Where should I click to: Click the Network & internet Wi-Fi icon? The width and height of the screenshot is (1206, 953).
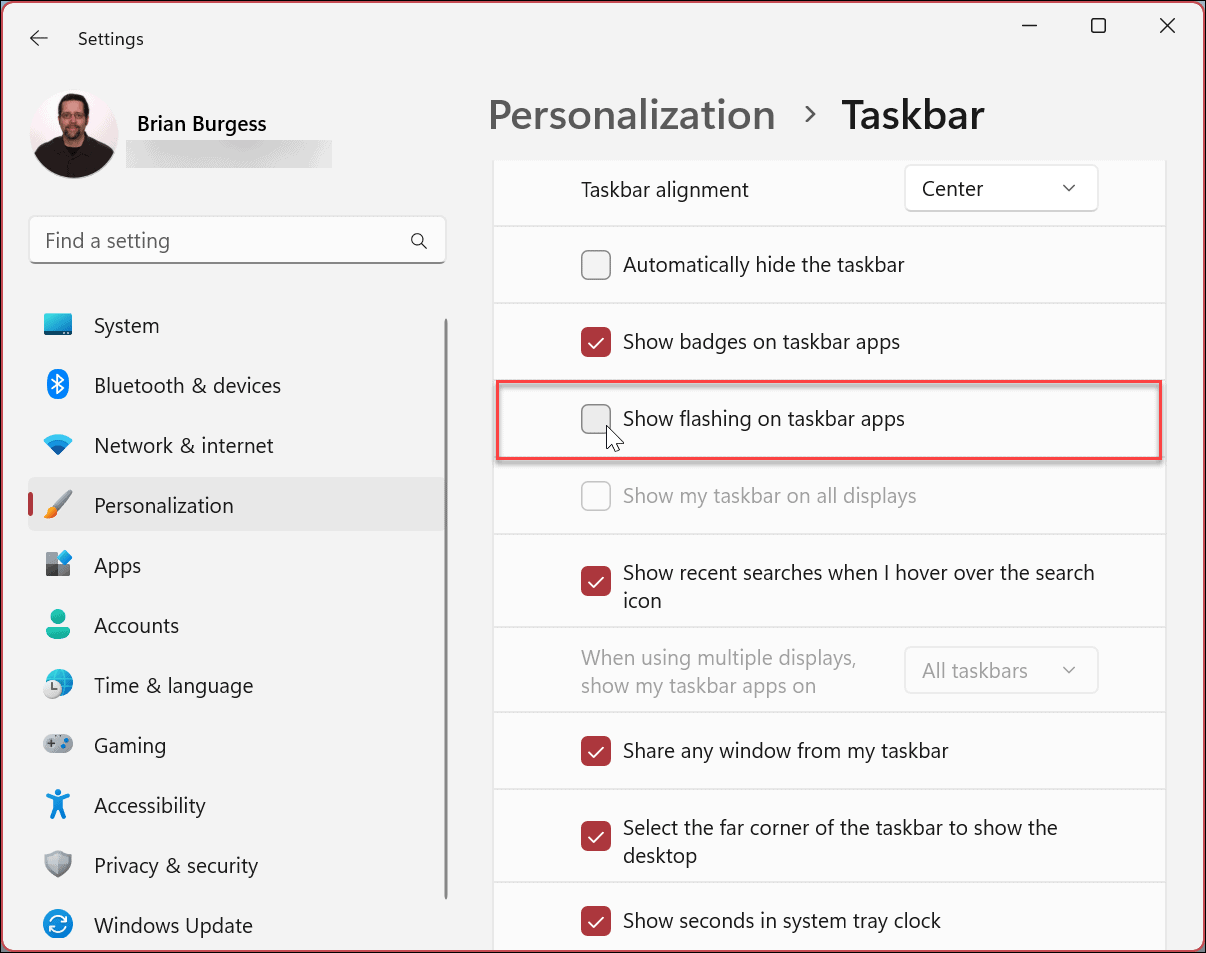tap(58, 446)
